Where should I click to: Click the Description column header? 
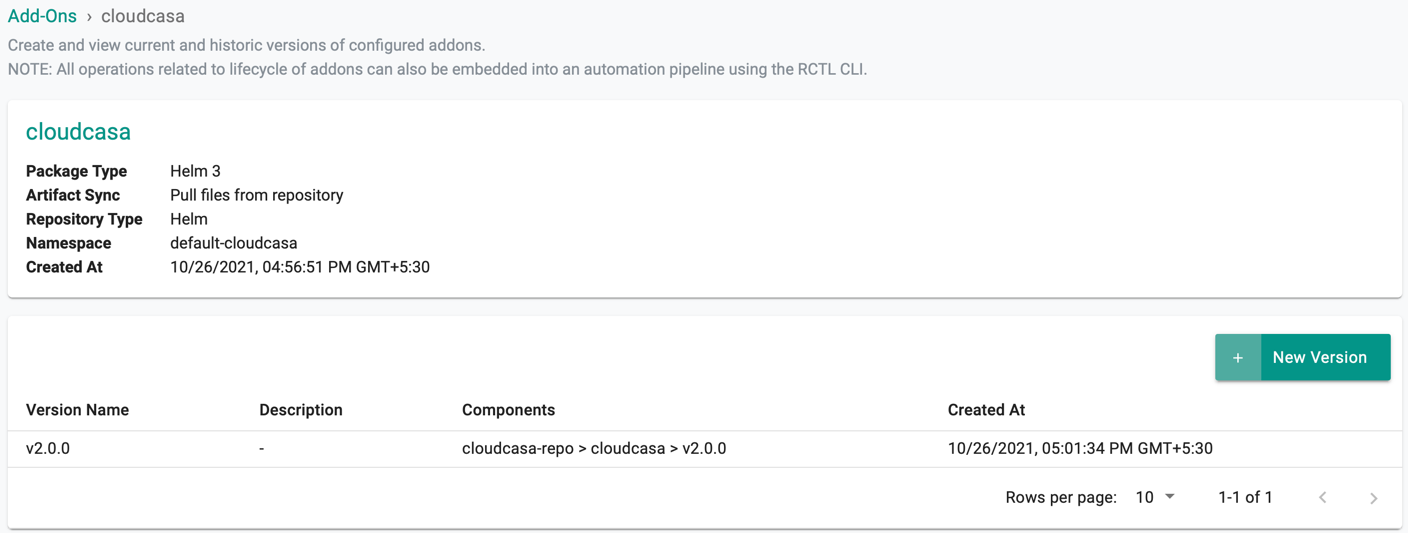pyautogui.click(x=301, y=410)
